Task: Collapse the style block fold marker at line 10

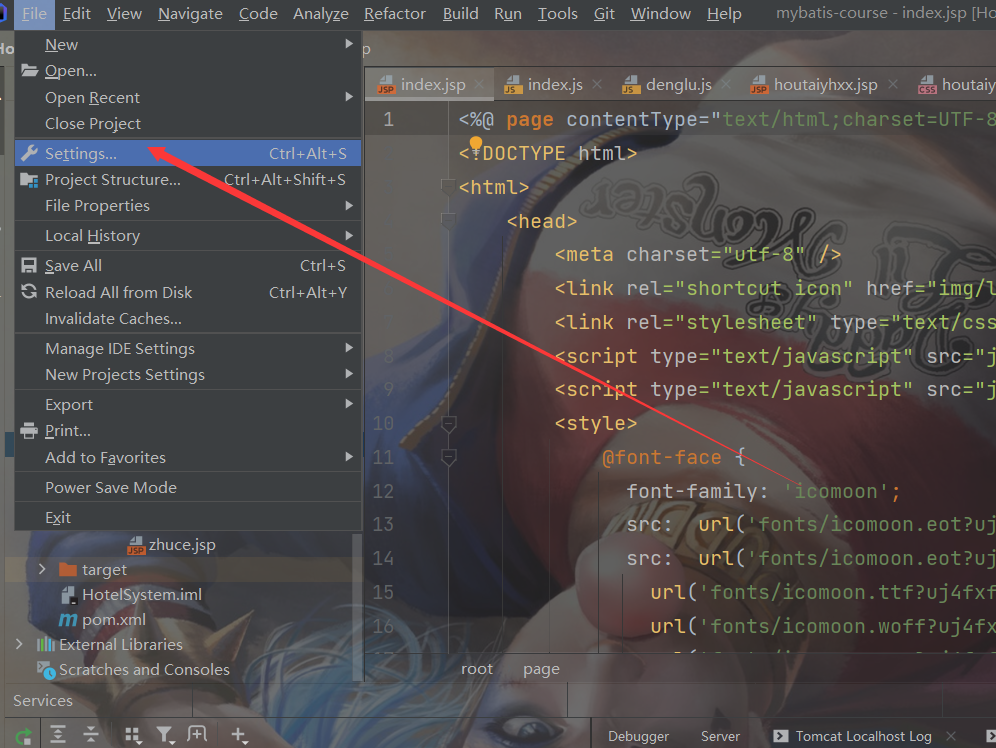Action: [x=448, y=424]
